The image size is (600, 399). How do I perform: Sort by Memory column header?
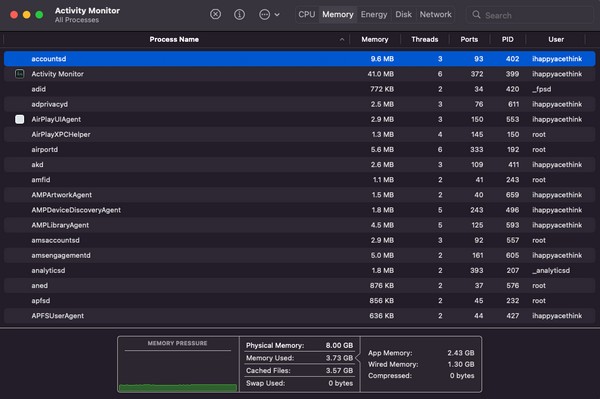coord(375,39)
